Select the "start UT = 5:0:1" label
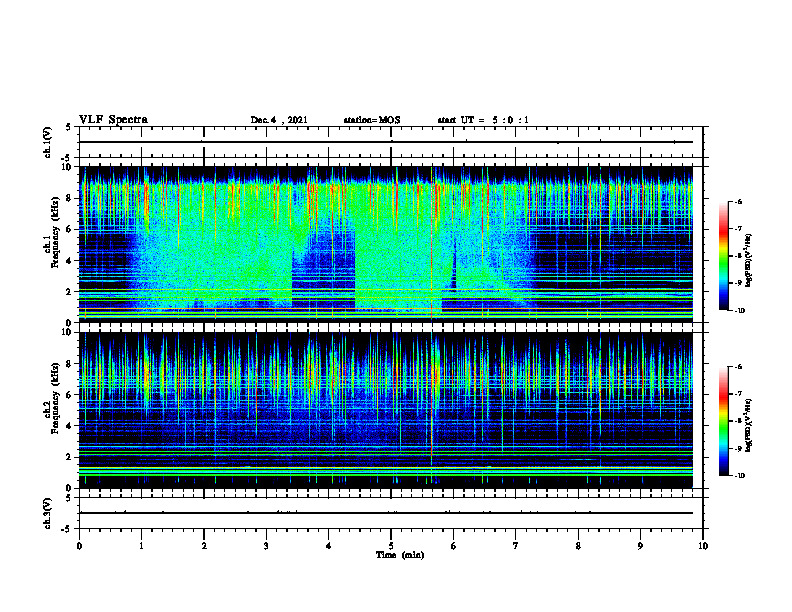The width and height of the screenshot is (792, 612). (x=483, y=120)
